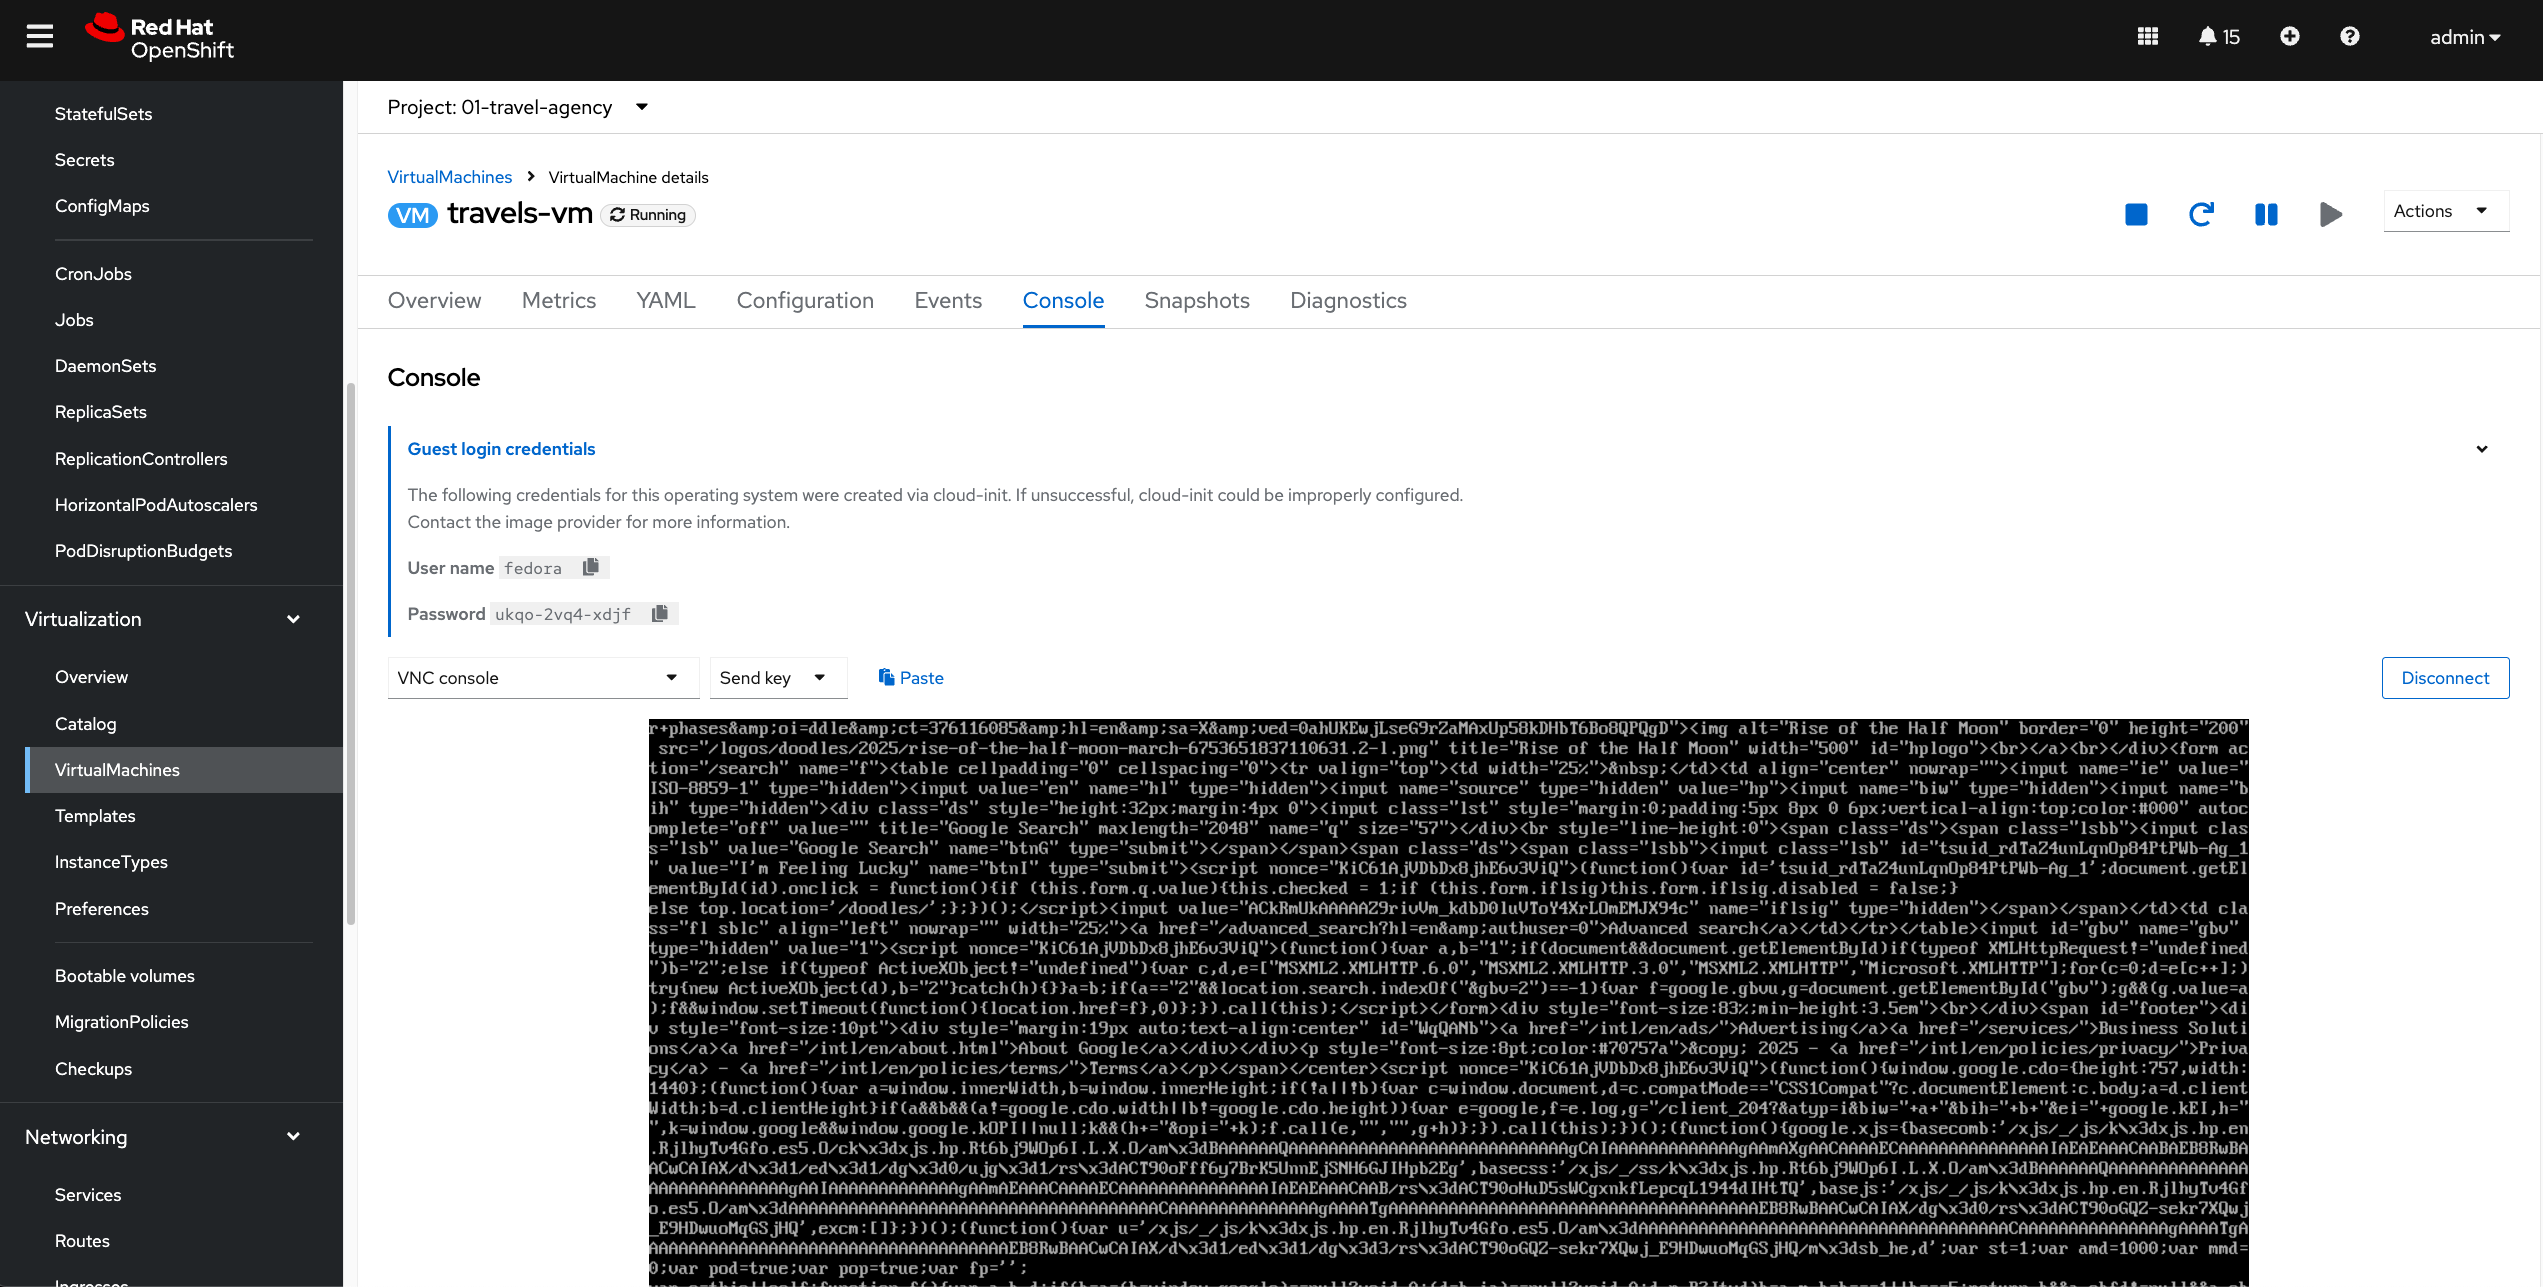Go to VirtualMachines breadcrumb link
The image size is (2543, 1287).
tap(449, 177)
